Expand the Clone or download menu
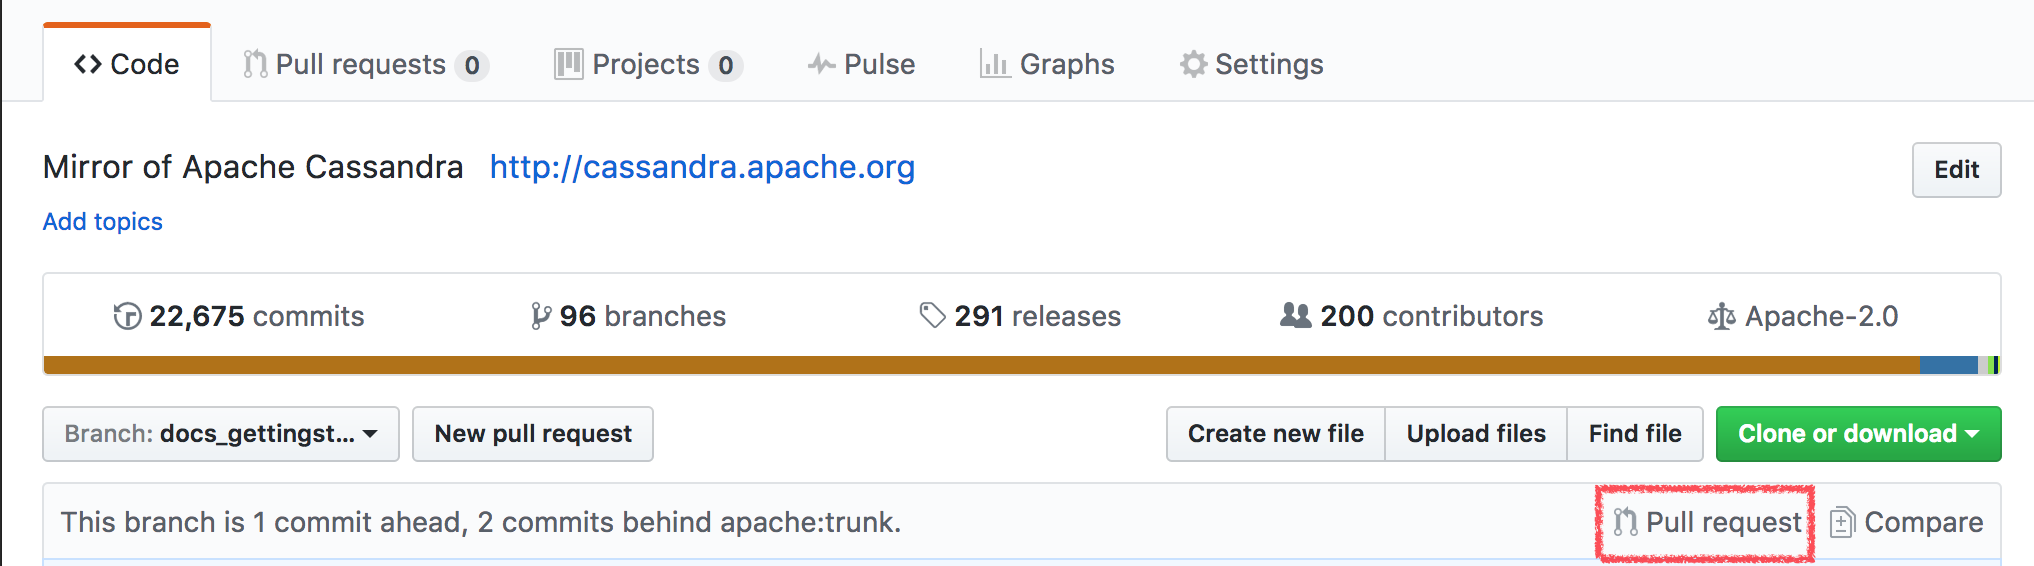Viewport: 2034px width, 566px height. click(x=1858, y=434)
